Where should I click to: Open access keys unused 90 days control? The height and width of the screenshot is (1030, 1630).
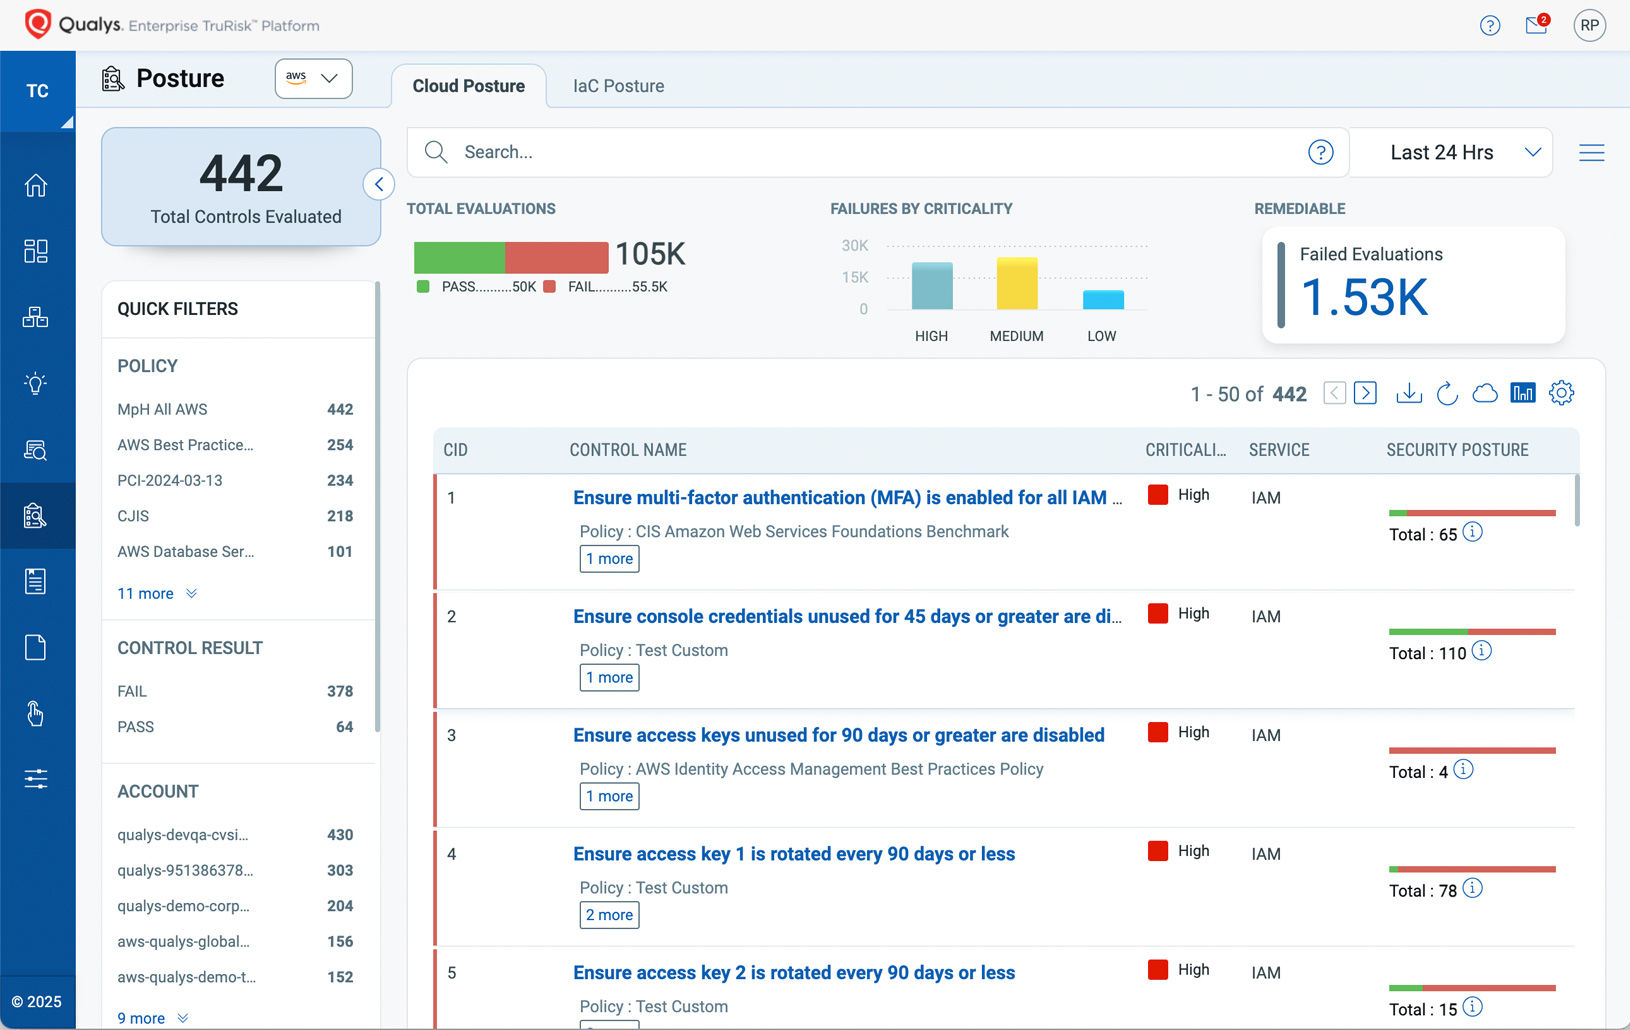click(x=839, y=735)
